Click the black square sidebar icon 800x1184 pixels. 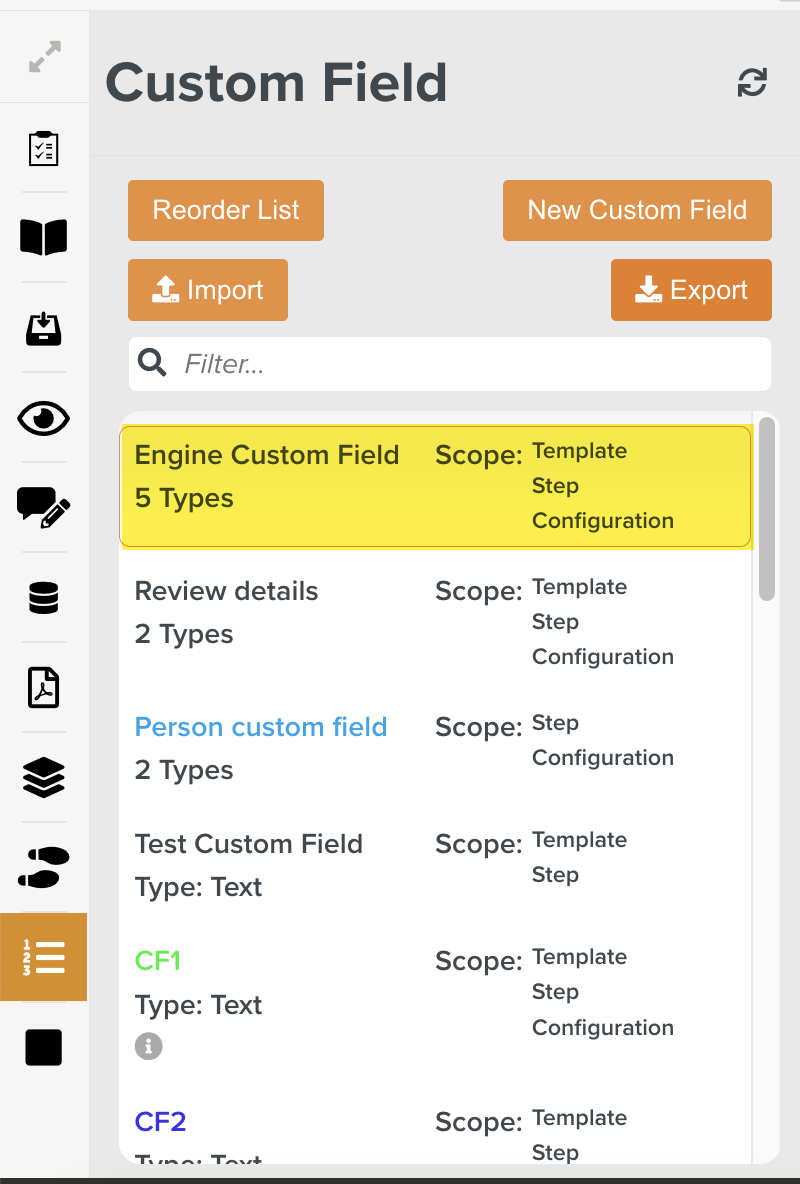coord(44,1047)
